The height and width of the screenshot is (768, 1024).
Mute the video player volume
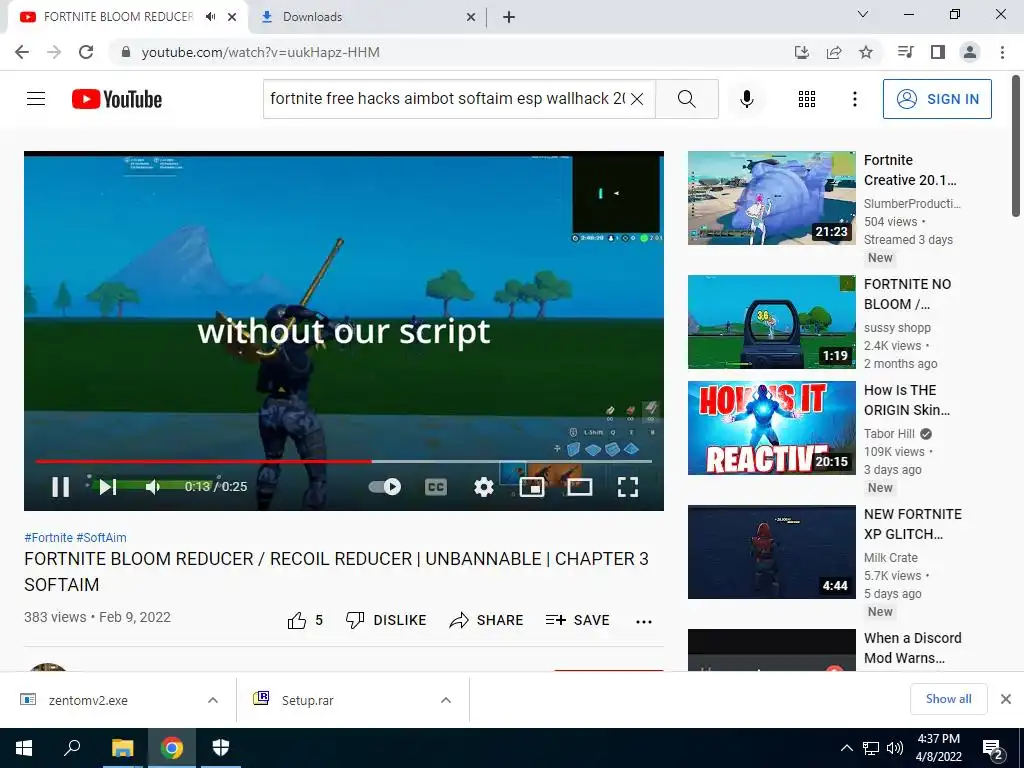(152, 487)
